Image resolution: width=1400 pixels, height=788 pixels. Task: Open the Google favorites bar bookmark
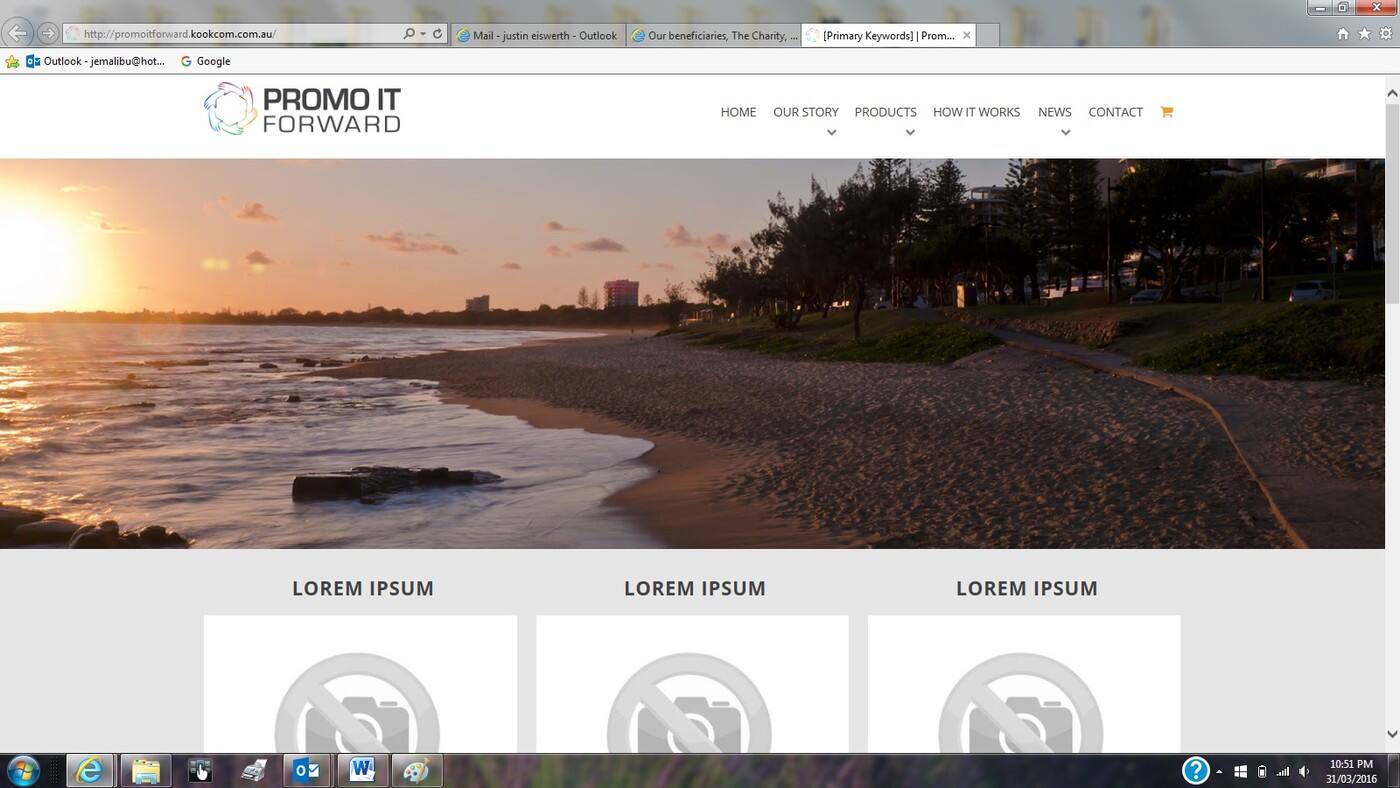pyautogui.click(x=205, y=61)
